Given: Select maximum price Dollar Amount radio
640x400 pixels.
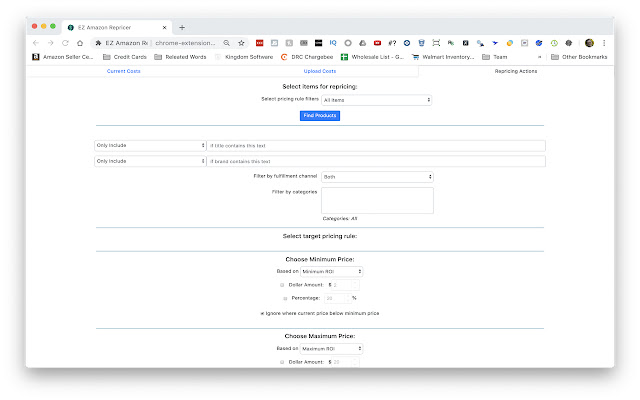Looking at the screenshot, I should point(282,362).
